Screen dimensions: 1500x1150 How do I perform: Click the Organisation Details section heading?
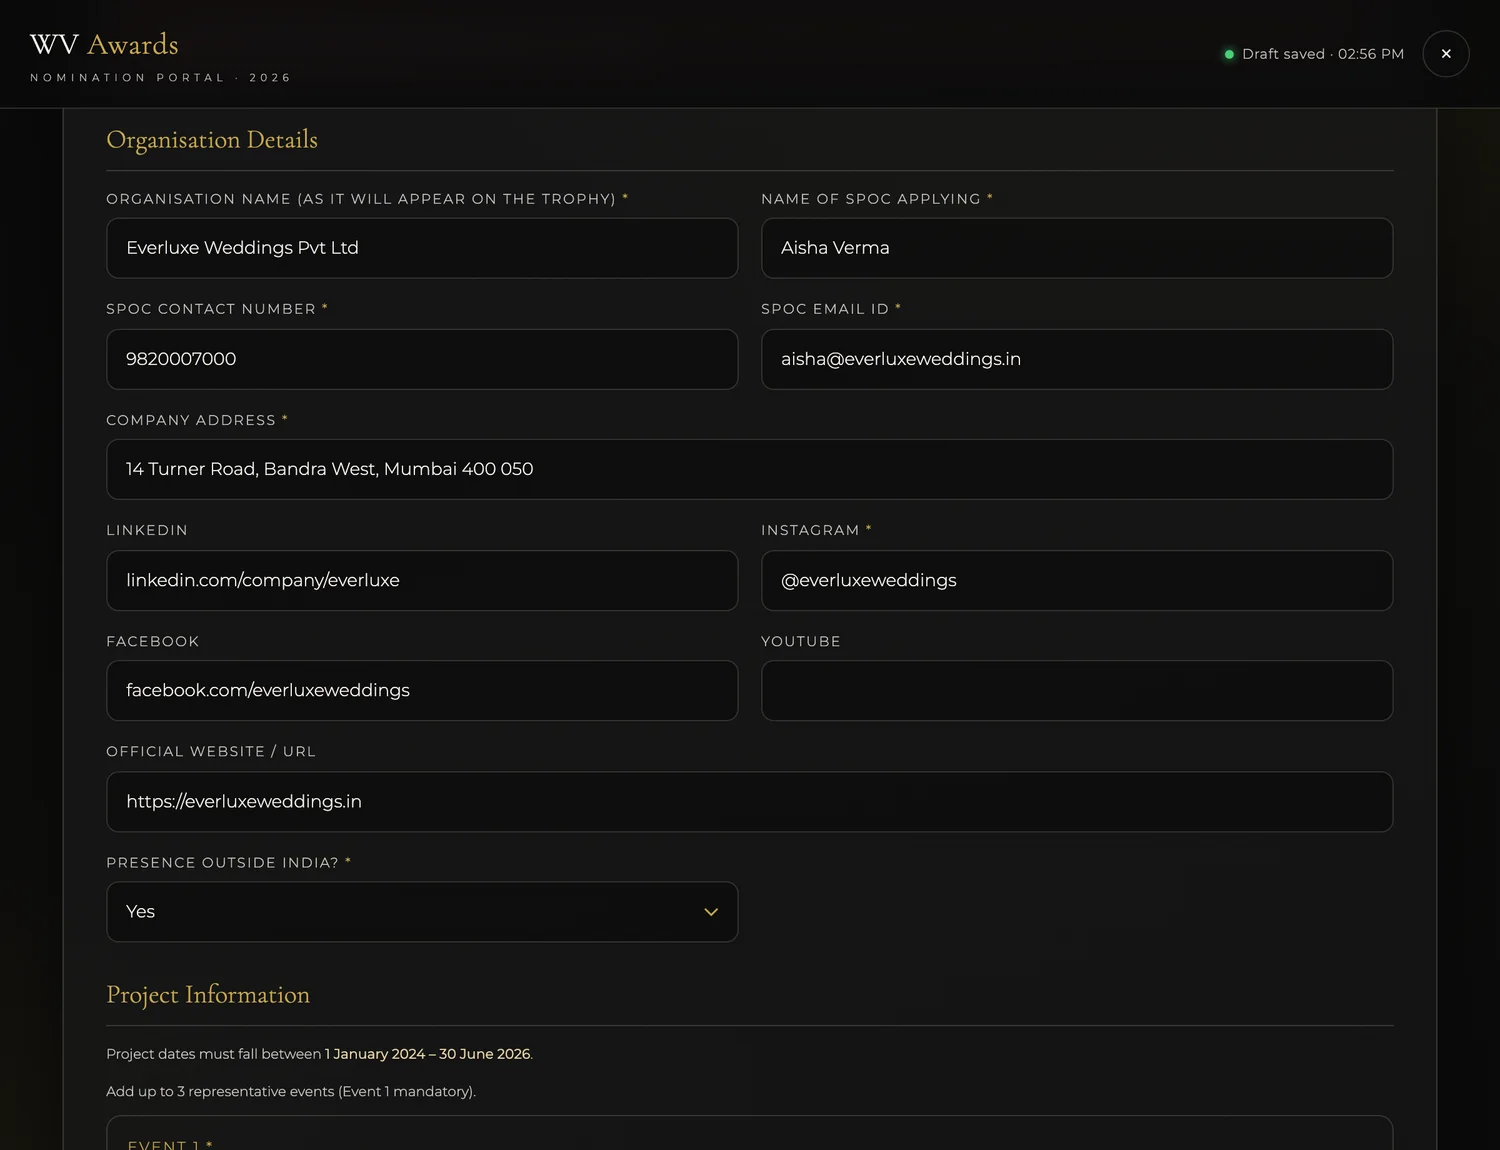212,140
